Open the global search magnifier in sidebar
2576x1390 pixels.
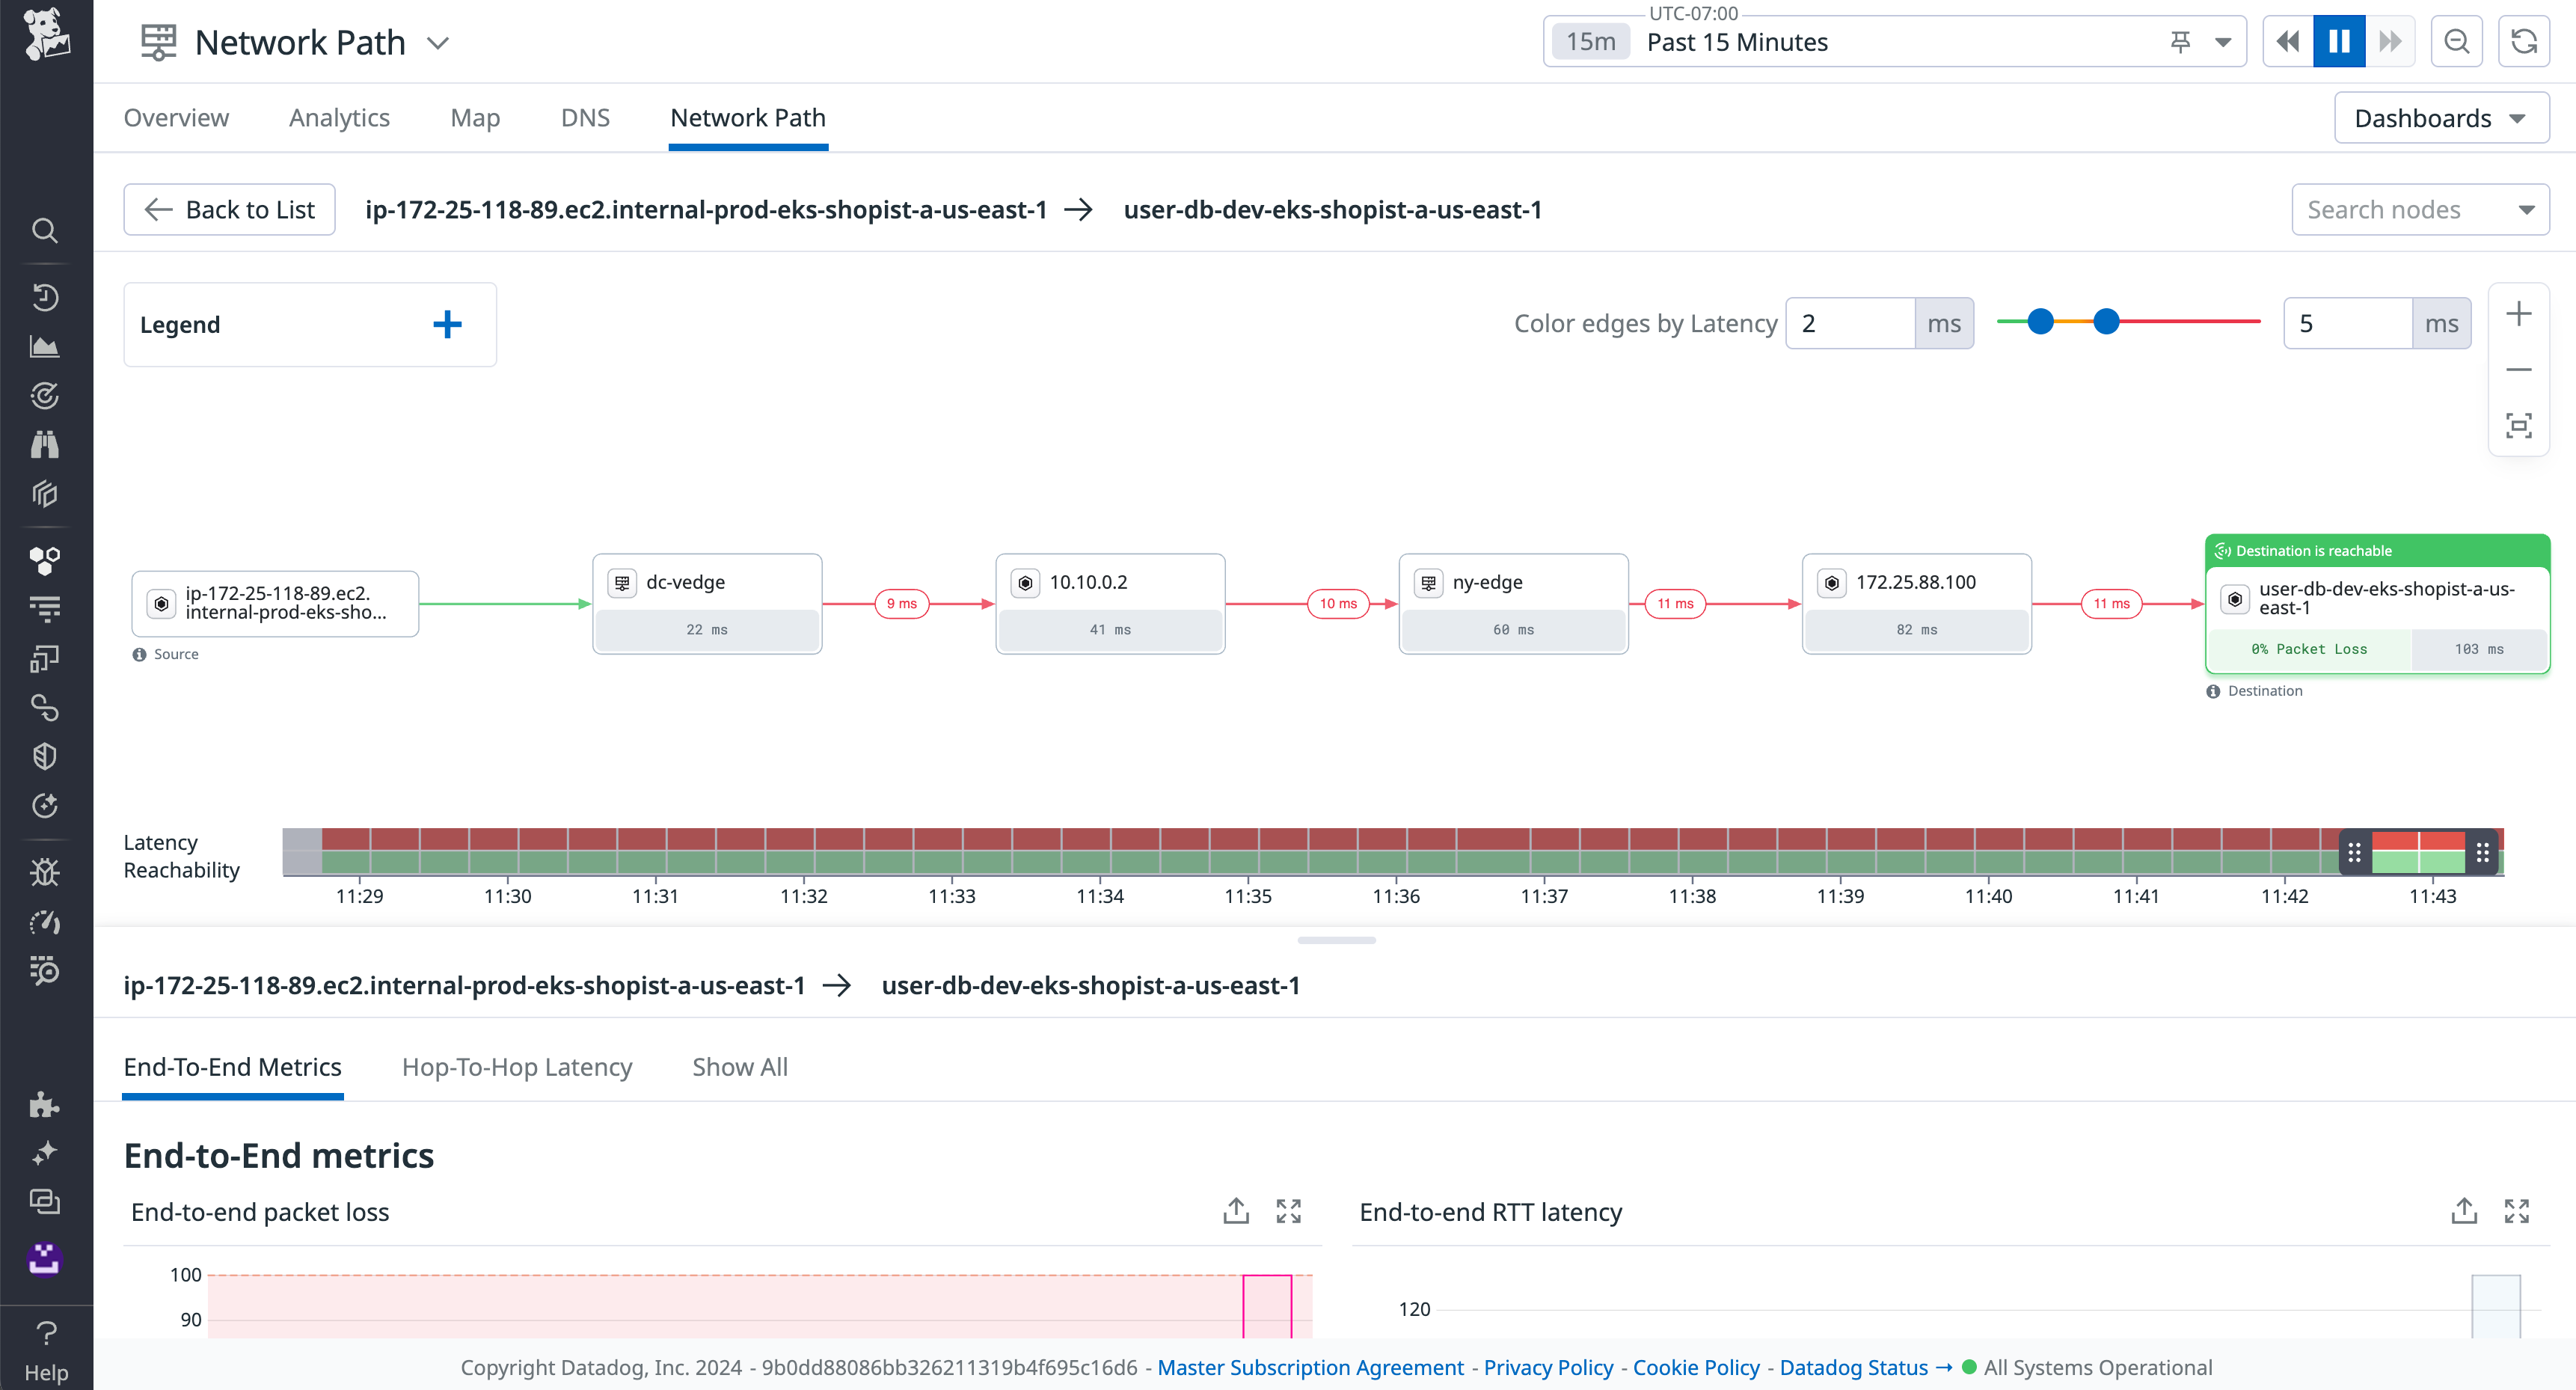point(46,231)
